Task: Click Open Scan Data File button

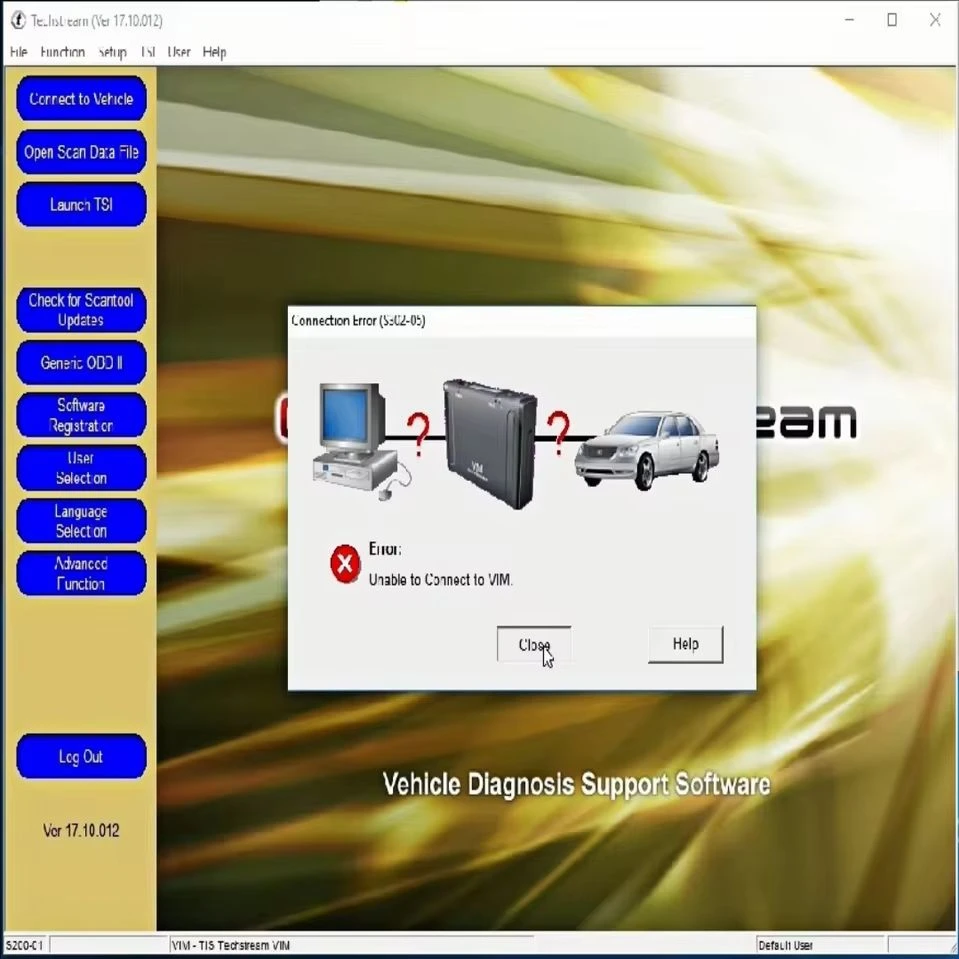Action: pyautogui.click(x=81, y=152)
